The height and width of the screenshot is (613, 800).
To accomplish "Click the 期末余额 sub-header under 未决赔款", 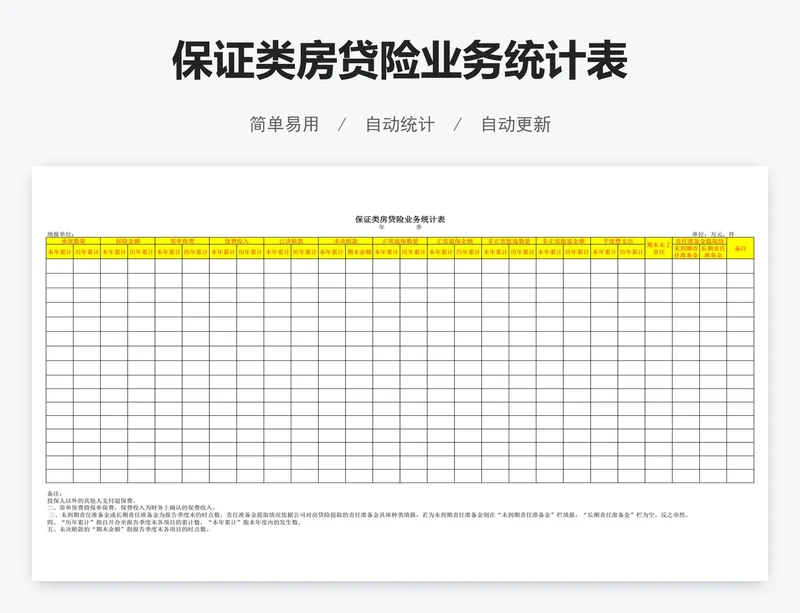I will click(359, 252).
